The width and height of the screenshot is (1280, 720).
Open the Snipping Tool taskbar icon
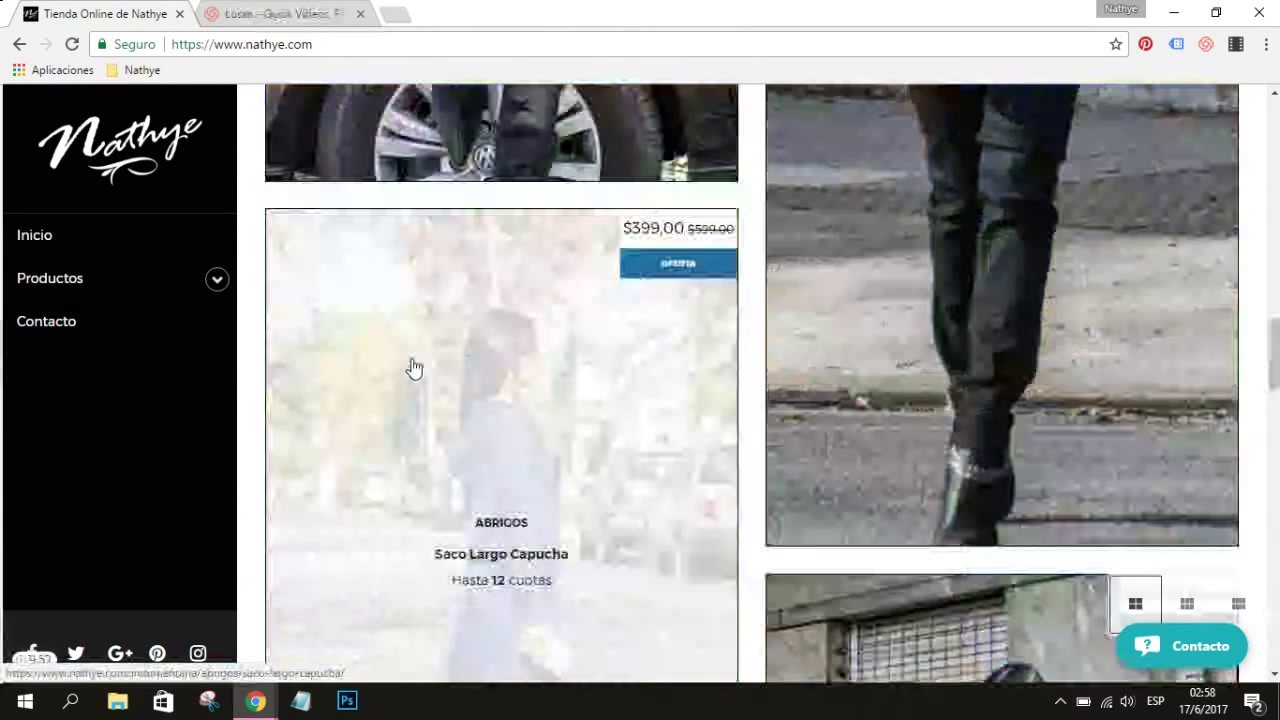[x=209, y=701]
